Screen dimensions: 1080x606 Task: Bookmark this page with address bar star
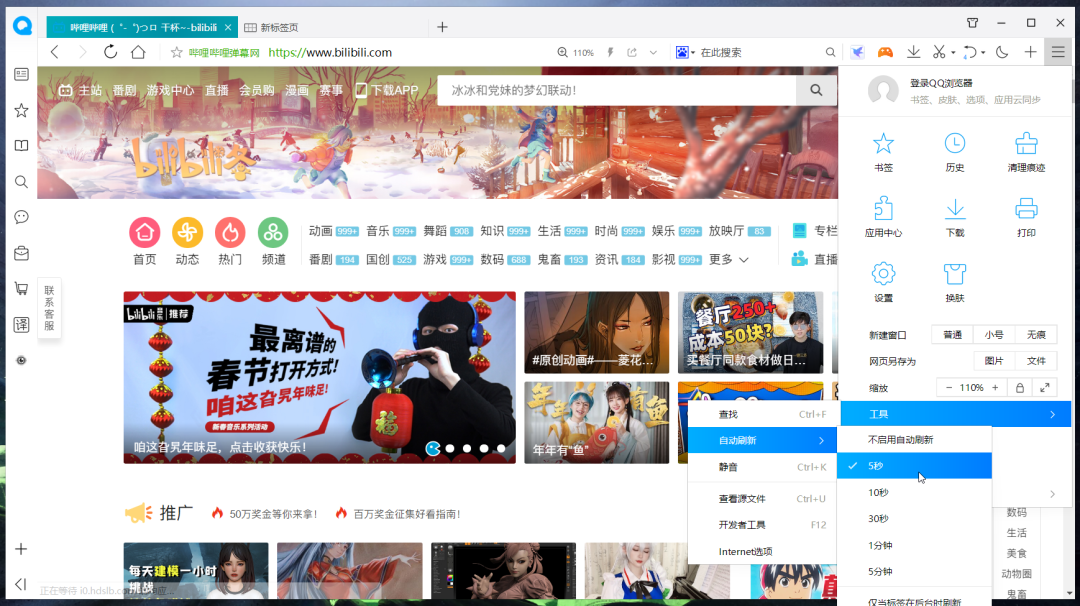tap(176, 52)
